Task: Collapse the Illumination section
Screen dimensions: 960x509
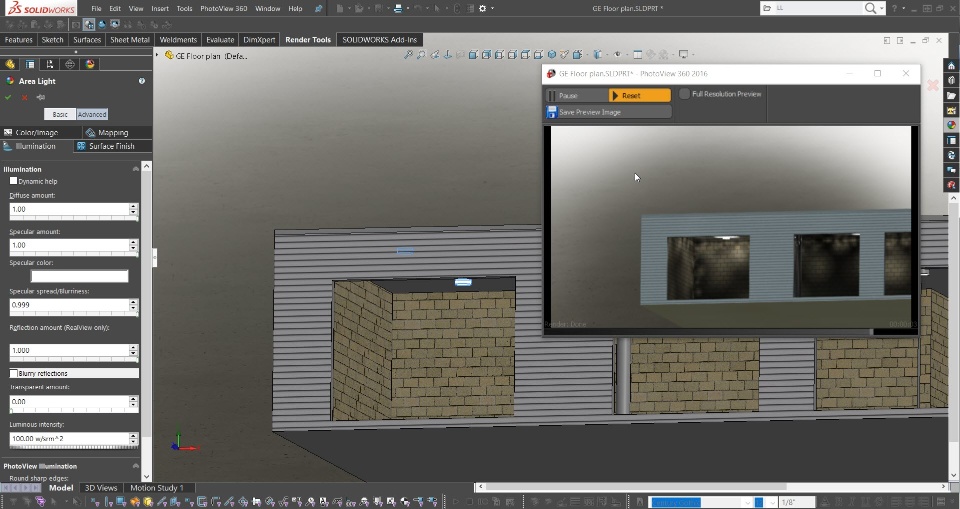Action: tap(136, 169)
